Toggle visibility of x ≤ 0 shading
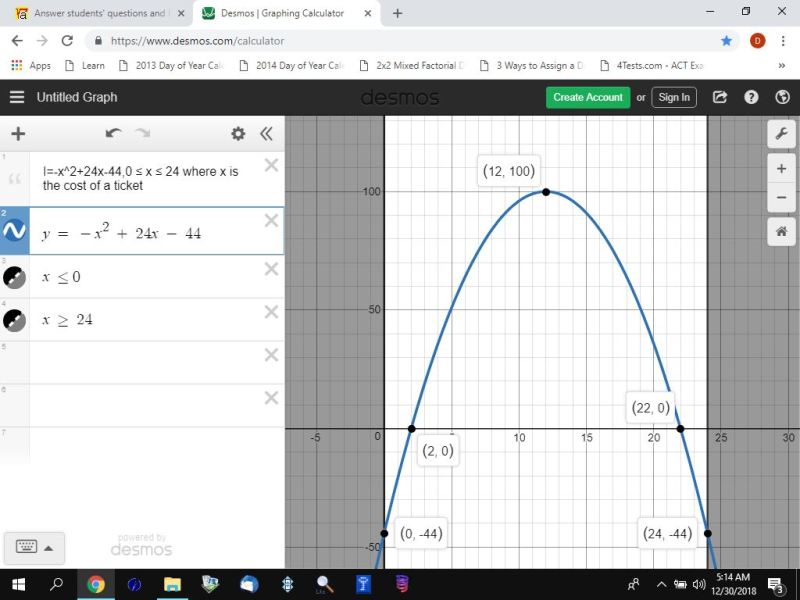Image resolution: width=800 pixels, height=600 pixels. (x=14, y=278)
